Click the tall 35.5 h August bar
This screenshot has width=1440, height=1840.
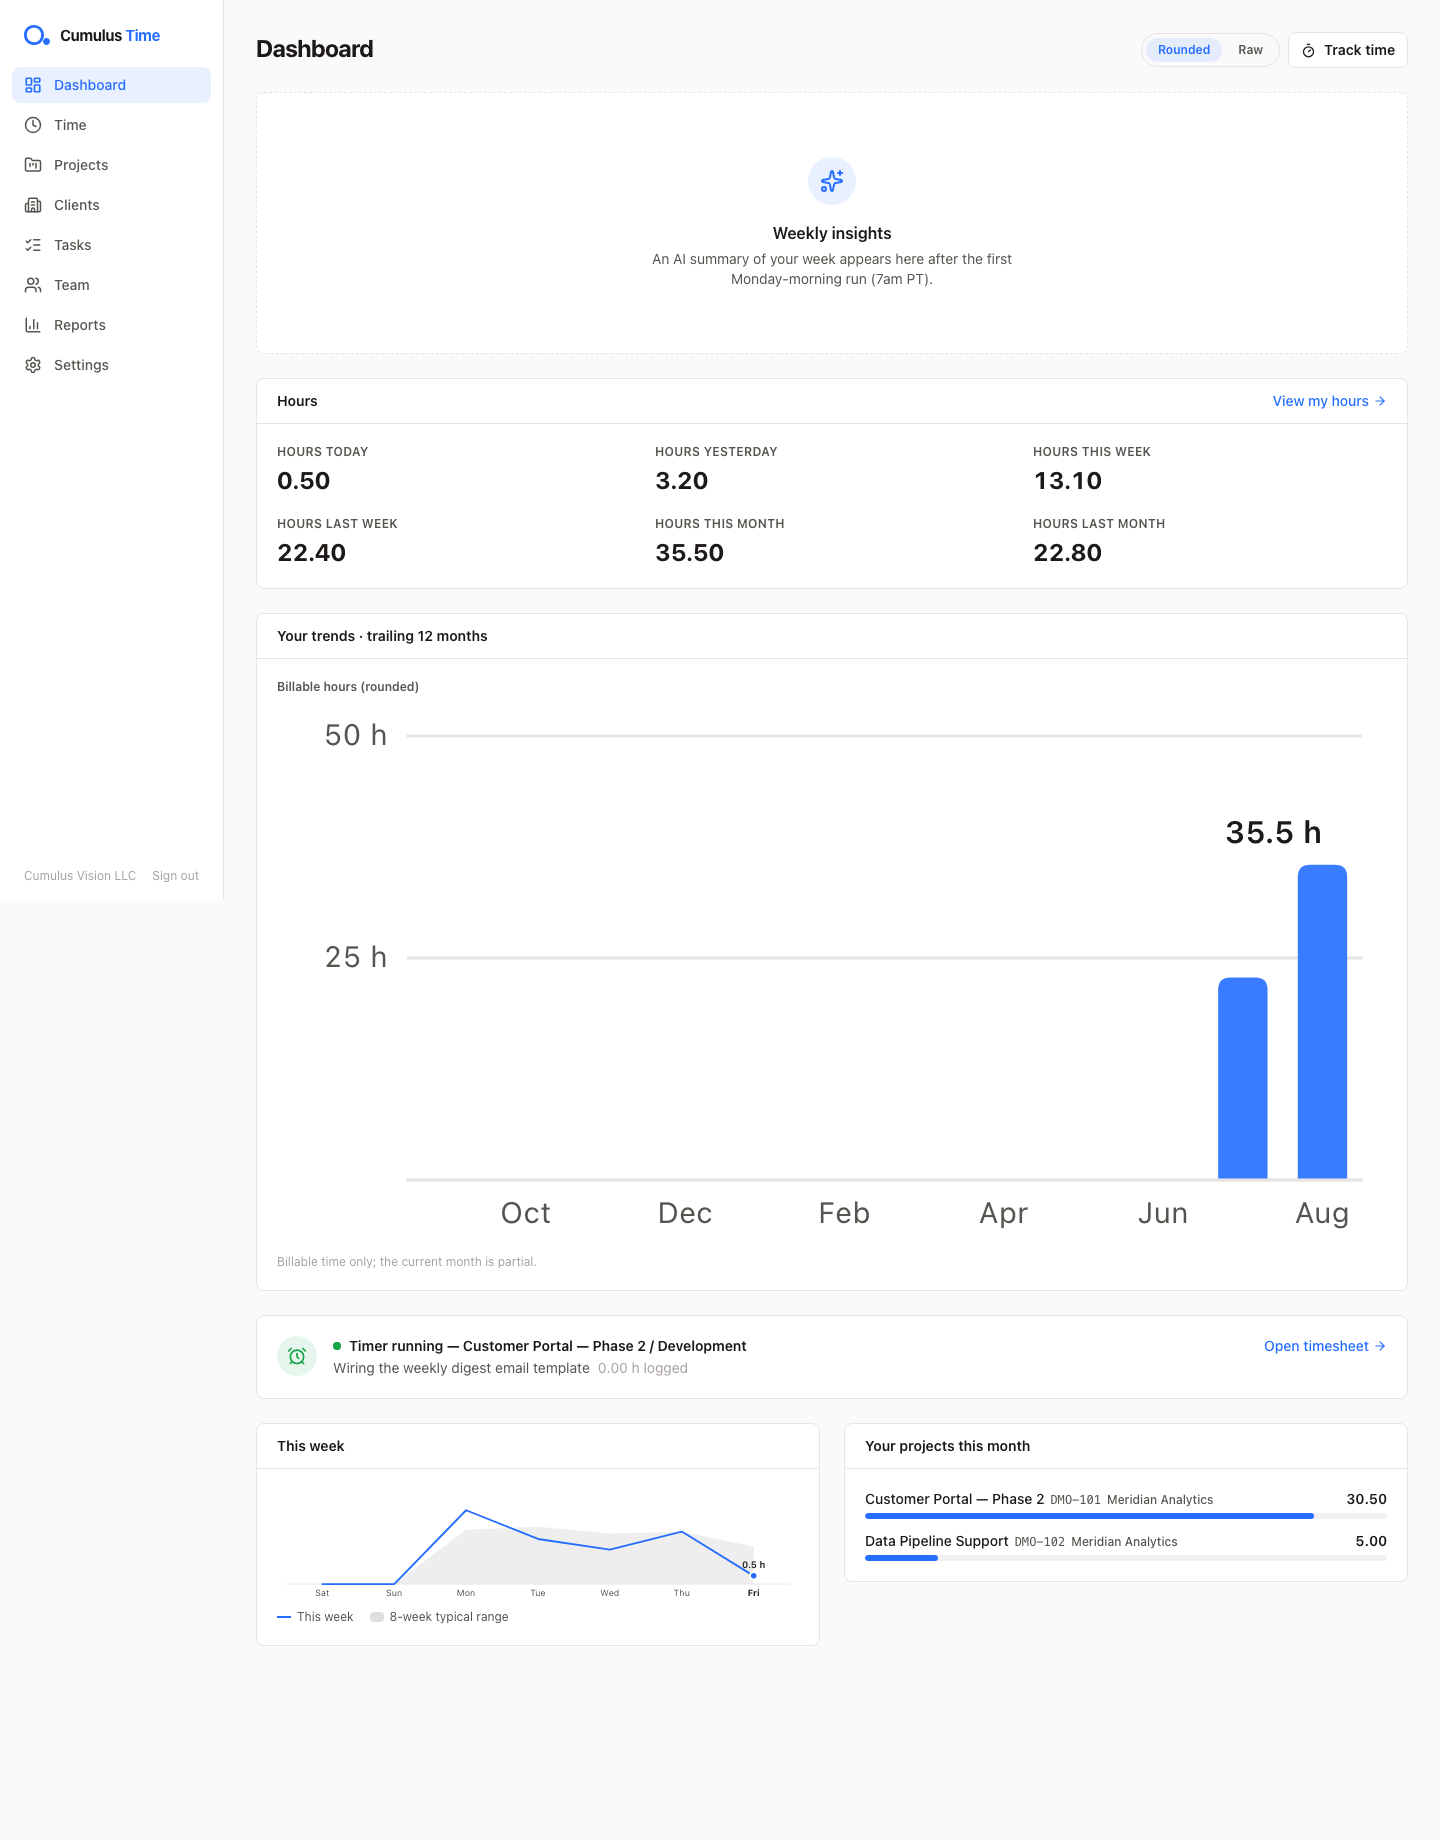coord(1322,1022)
